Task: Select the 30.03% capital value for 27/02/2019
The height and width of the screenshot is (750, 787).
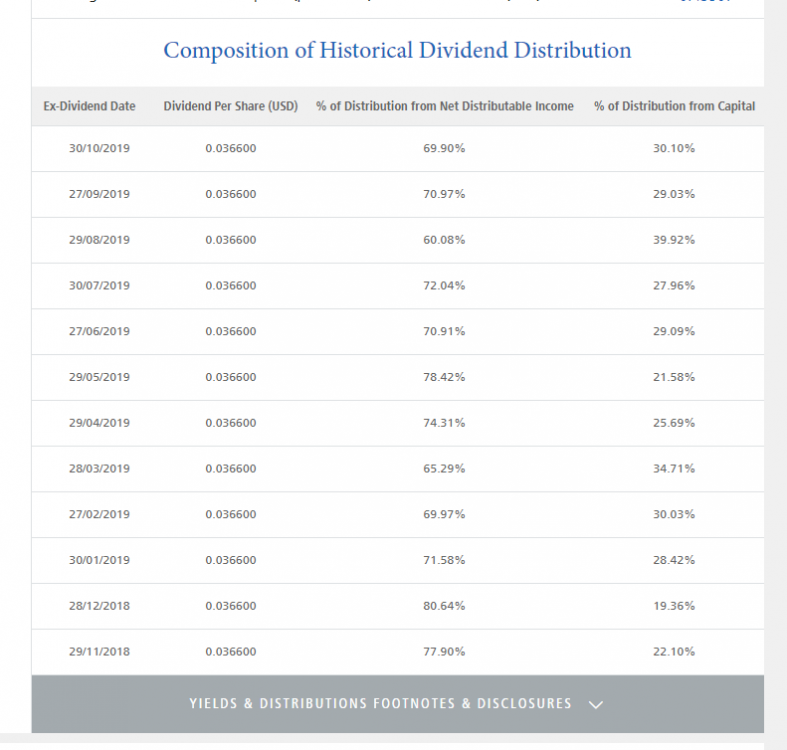Action: click(674, 515)
